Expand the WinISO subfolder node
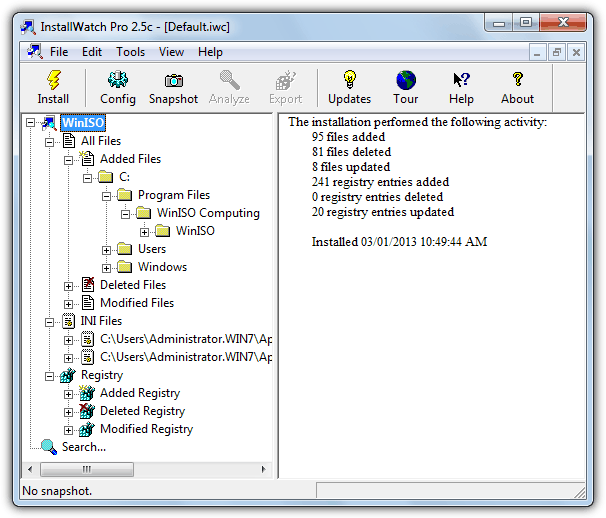606x518 pixels. 144,232
